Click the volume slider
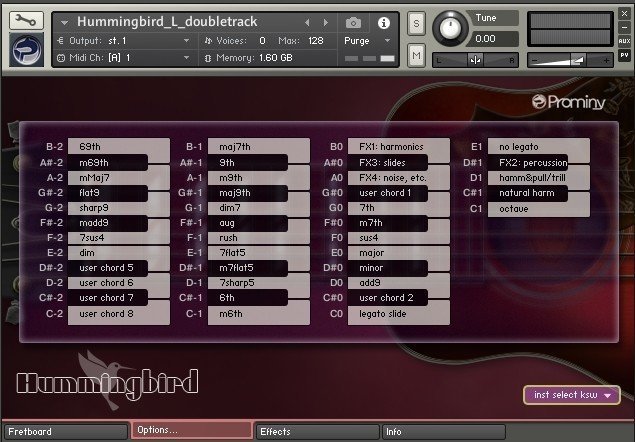This screenshot has height=442, width=635. pyautogui.click(x=570, y=60)
